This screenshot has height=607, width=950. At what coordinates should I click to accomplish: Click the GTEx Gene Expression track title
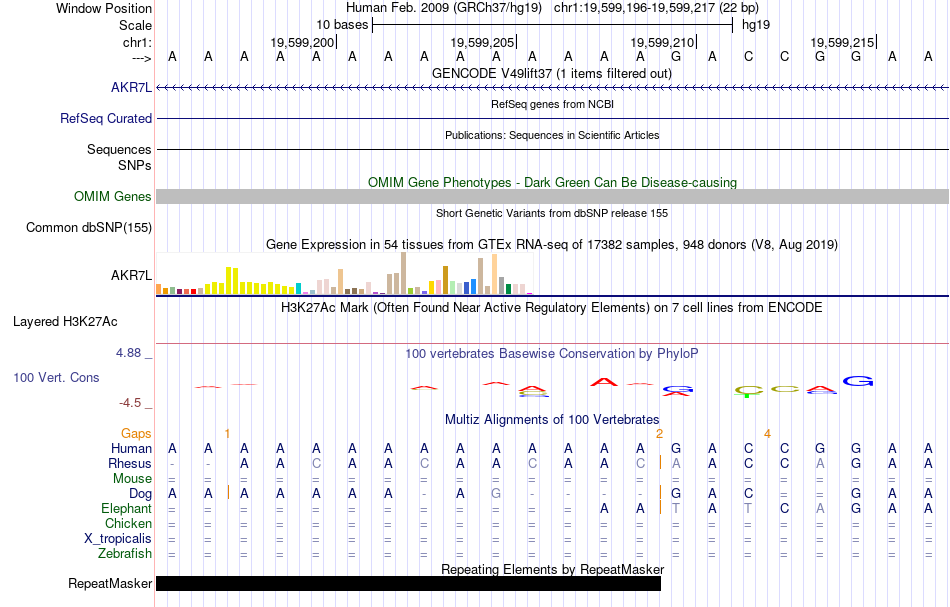pos(552,245)
